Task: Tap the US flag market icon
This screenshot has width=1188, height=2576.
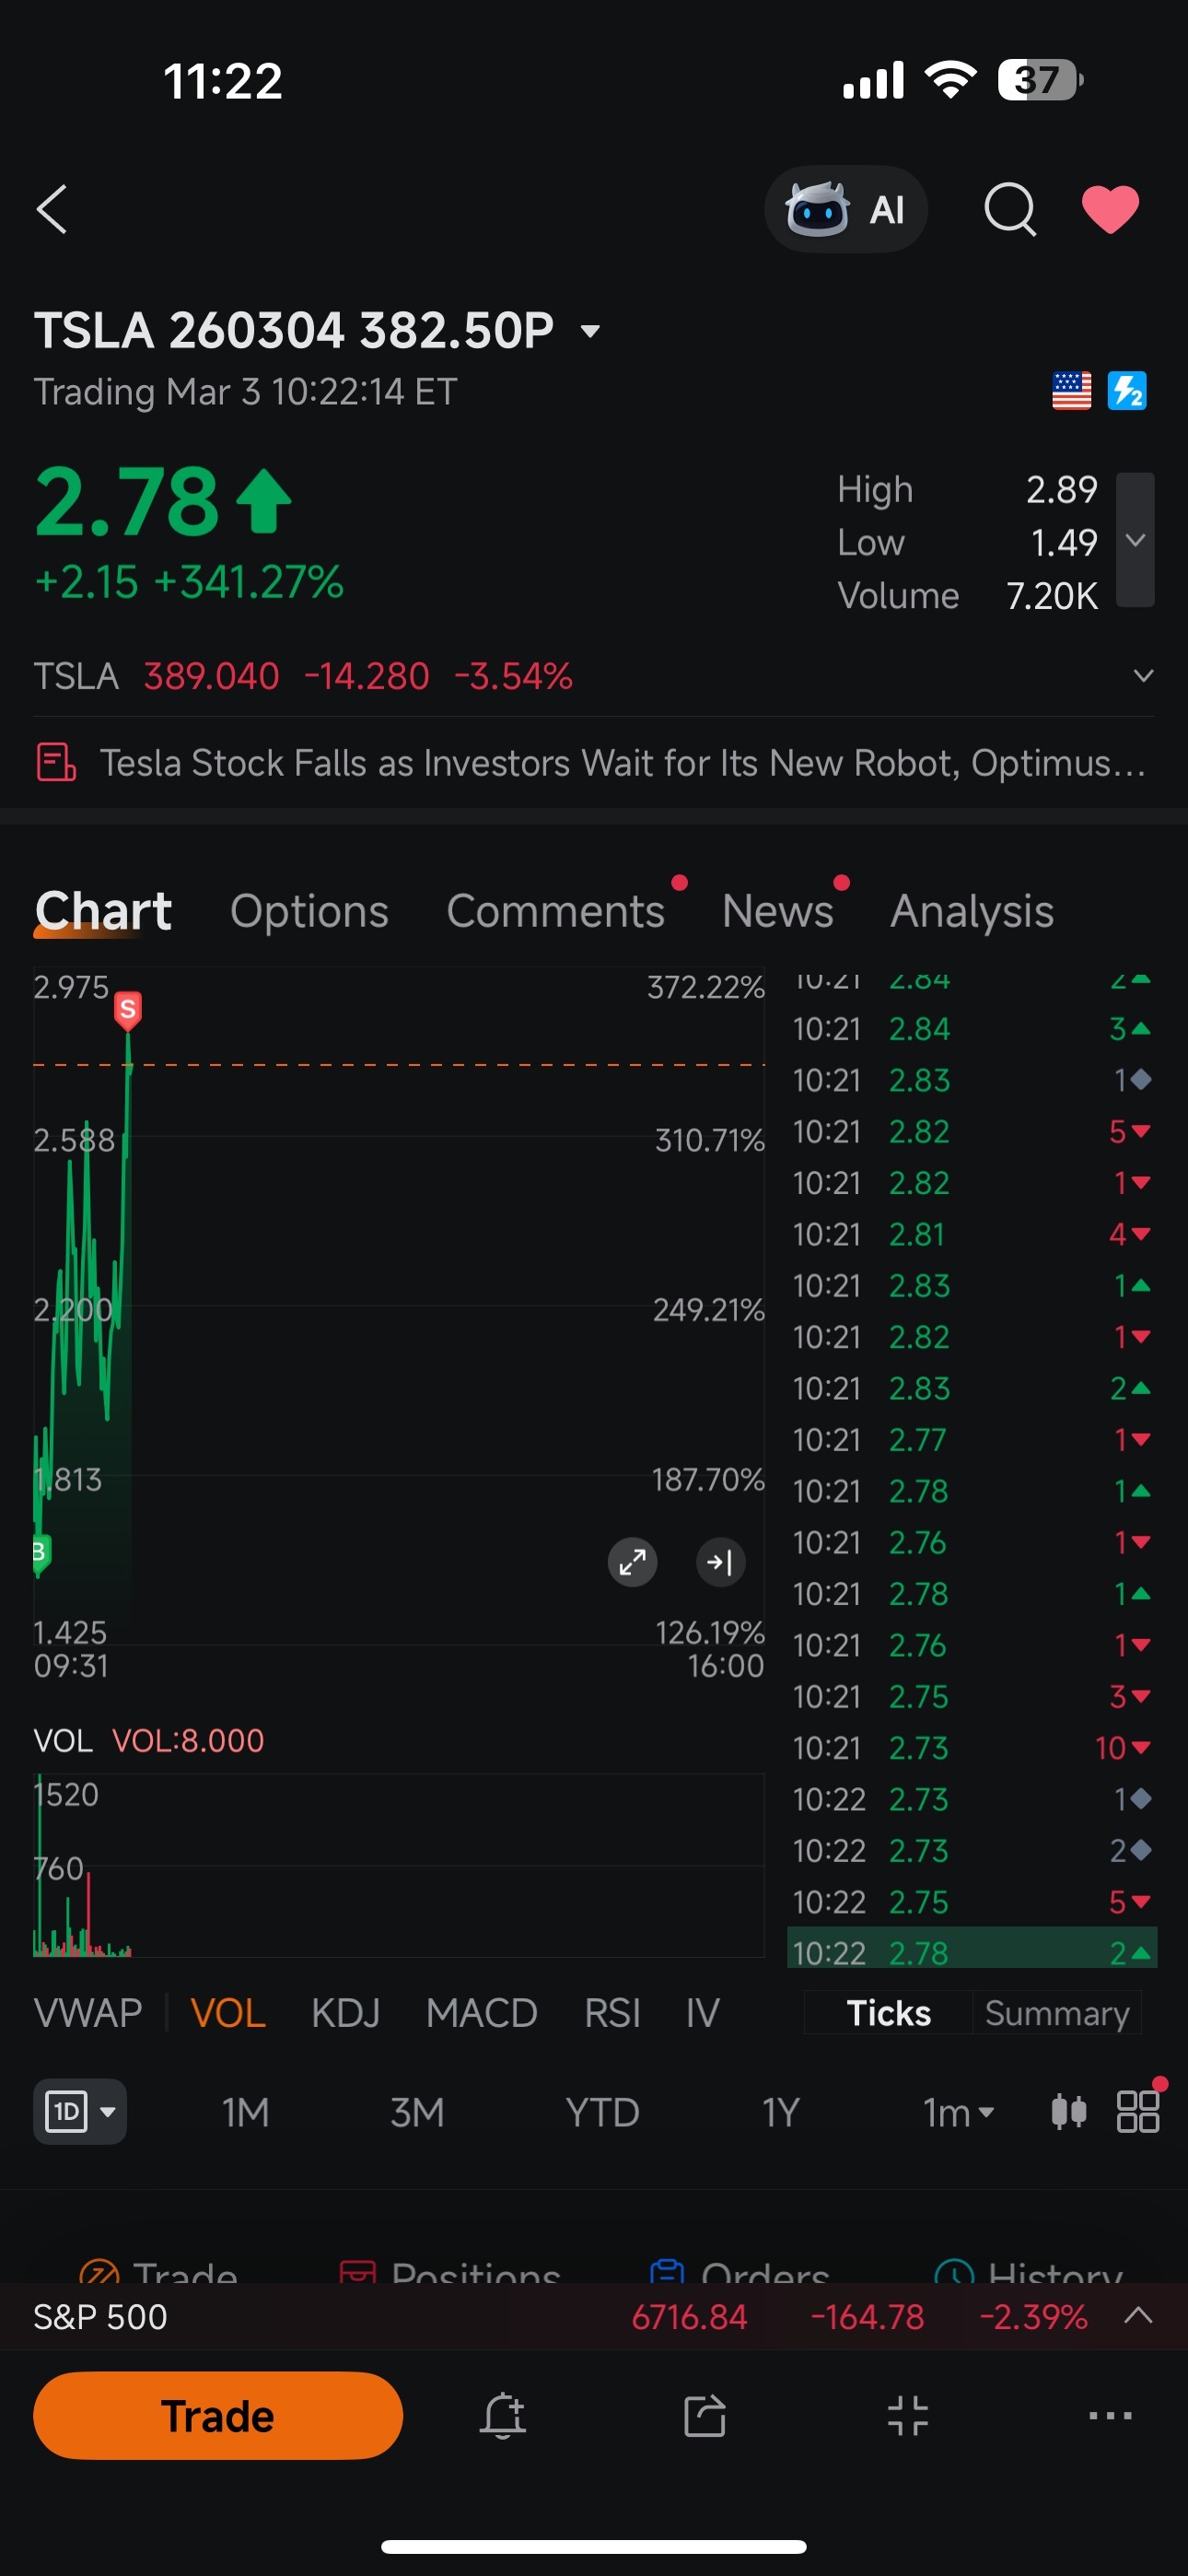Action: (1071, 391)
